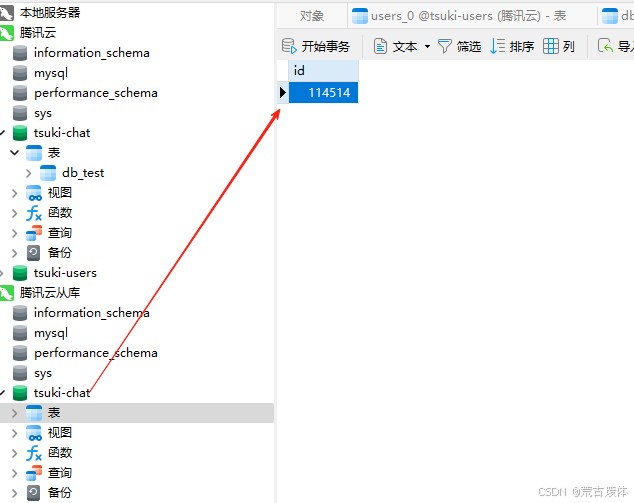The image size is (634, 503).
Task: Click 函数 fx icon under 腾讯云从库
Action: (x=34, y=453)
